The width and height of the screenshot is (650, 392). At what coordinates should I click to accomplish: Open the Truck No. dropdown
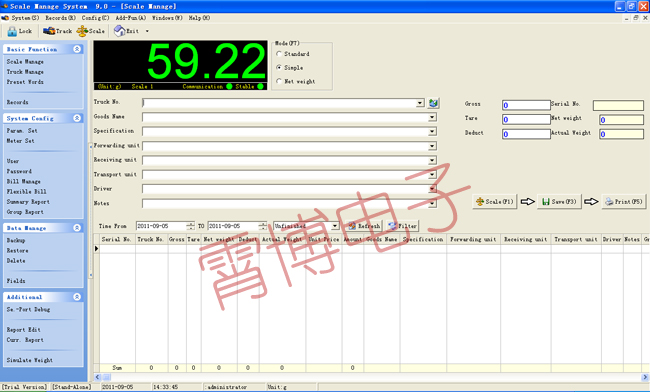(420, 103)
